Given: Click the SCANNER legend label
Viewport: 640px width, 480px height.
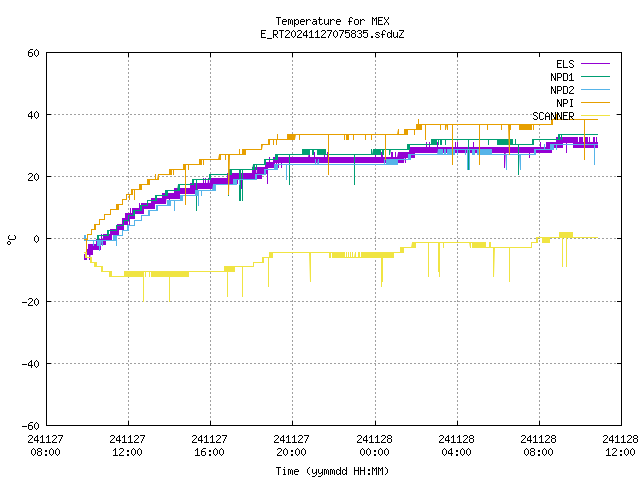Looking at the screenshot, I should point(553,116).
